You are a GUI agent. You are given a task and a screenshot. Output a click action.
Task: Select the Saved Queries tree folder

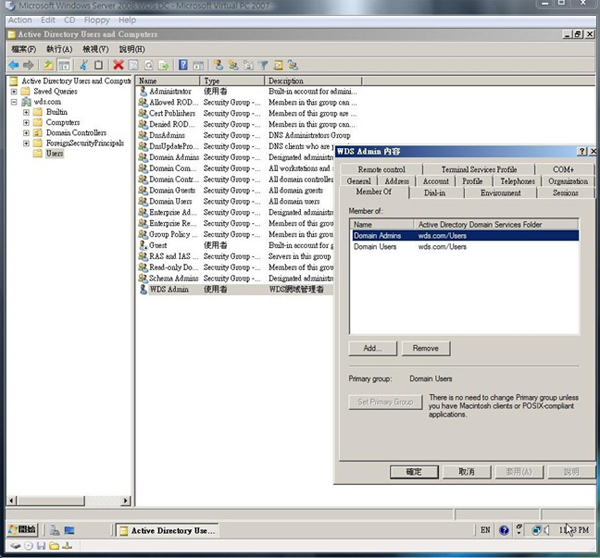click(x=55, y=91)
